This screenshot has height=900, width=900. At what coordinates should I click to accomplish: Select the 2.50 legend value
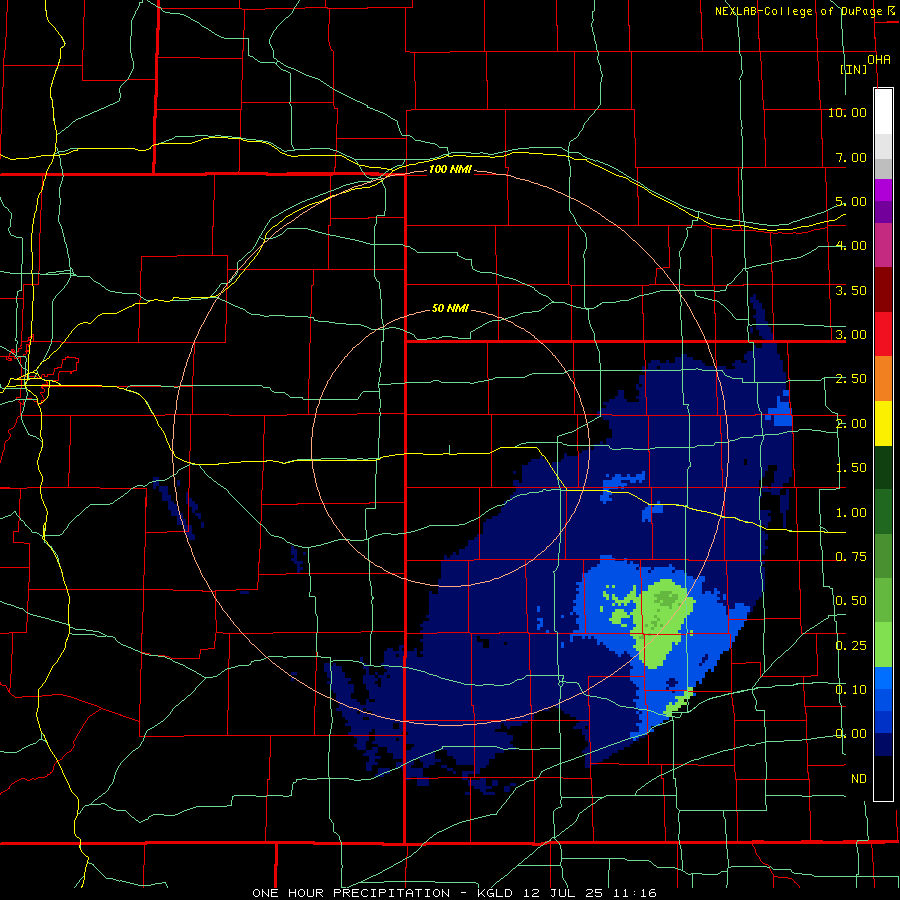click(851, 379)
